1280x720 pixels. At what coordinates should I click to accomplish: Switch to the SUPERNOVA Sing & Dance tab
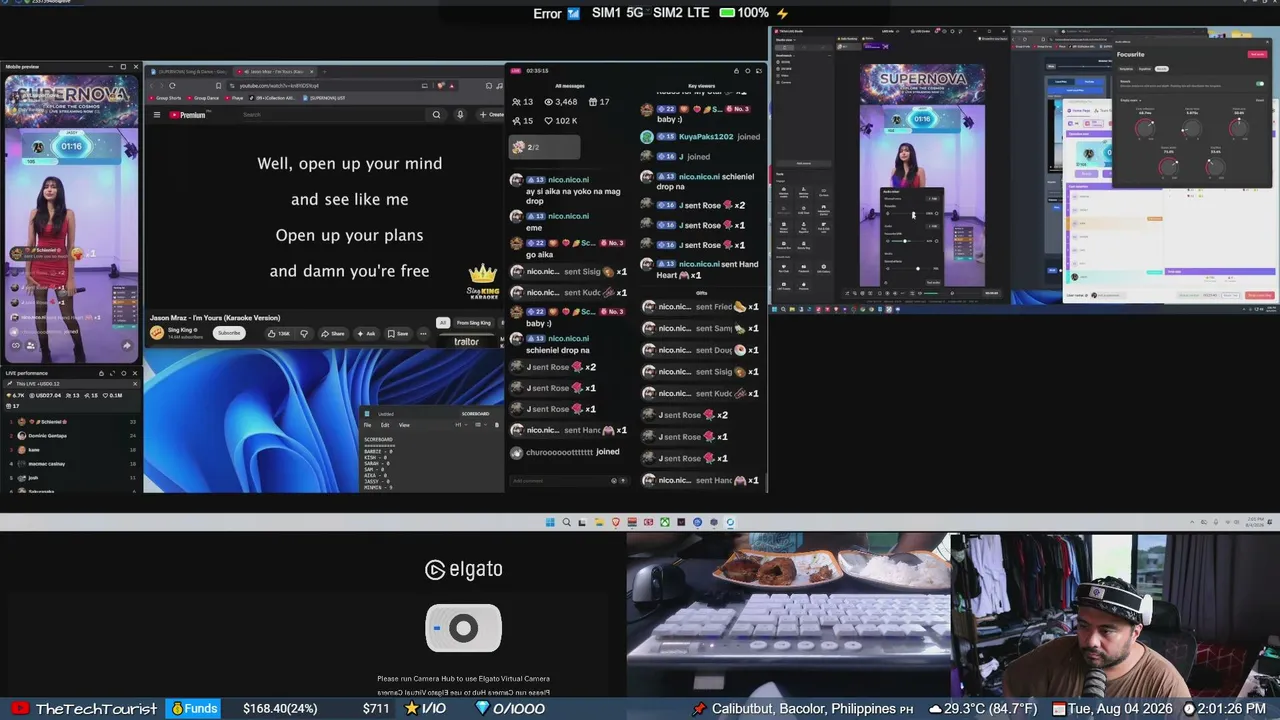192,71
